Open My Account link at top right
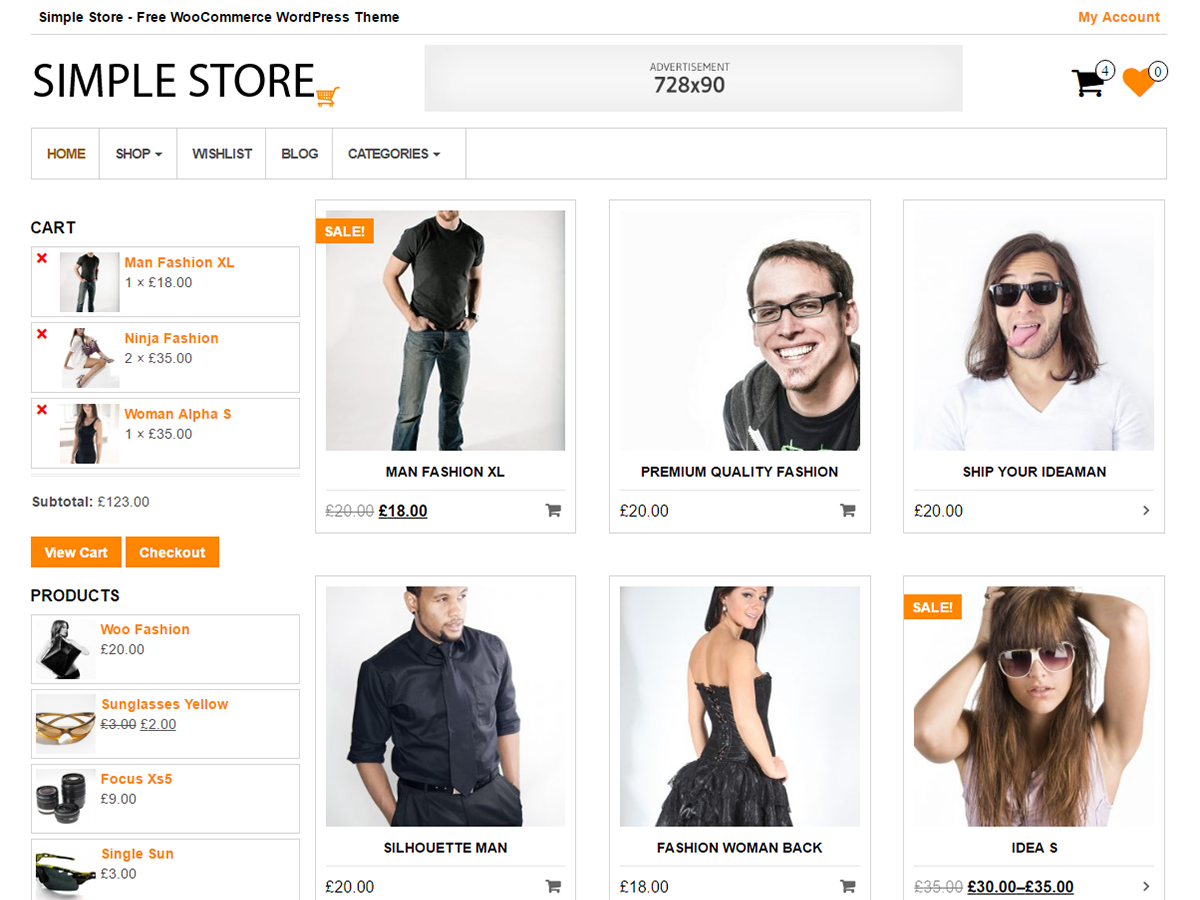 [x=1119, y=17]
